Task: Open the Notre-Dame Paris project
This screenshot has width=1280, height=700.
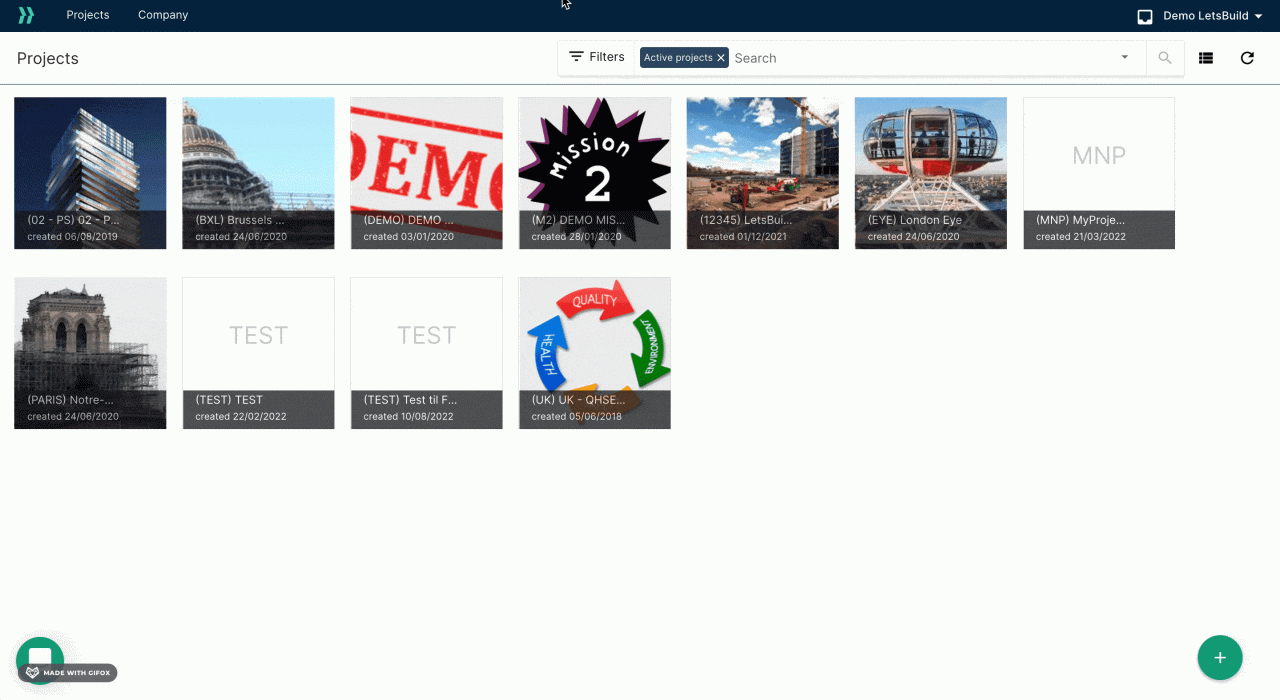Action: point(90,352)
